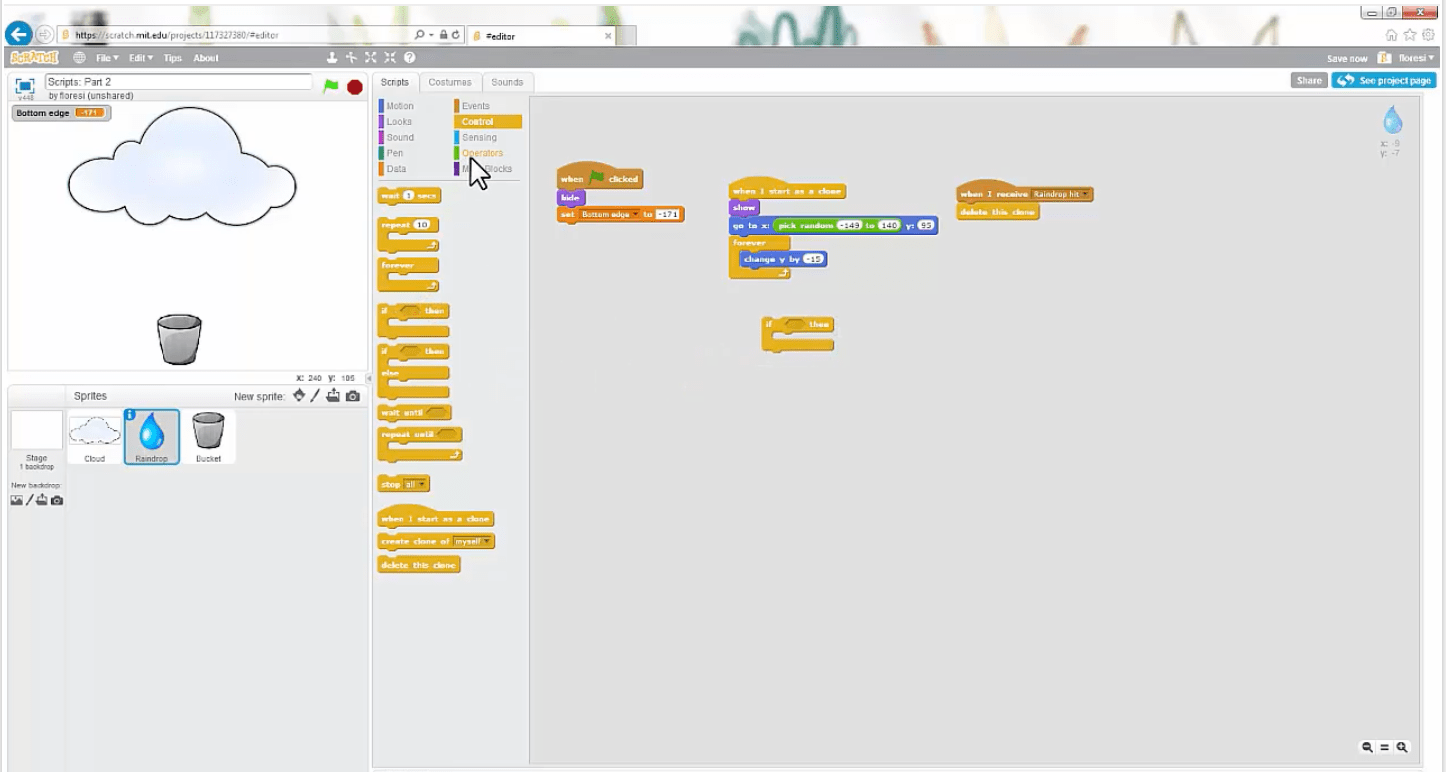Image resolution: width=1446 pixels, height=772 pixels.
Task: Select the Bucket sprite thumbnail
Action: click(x=209, y=435)
